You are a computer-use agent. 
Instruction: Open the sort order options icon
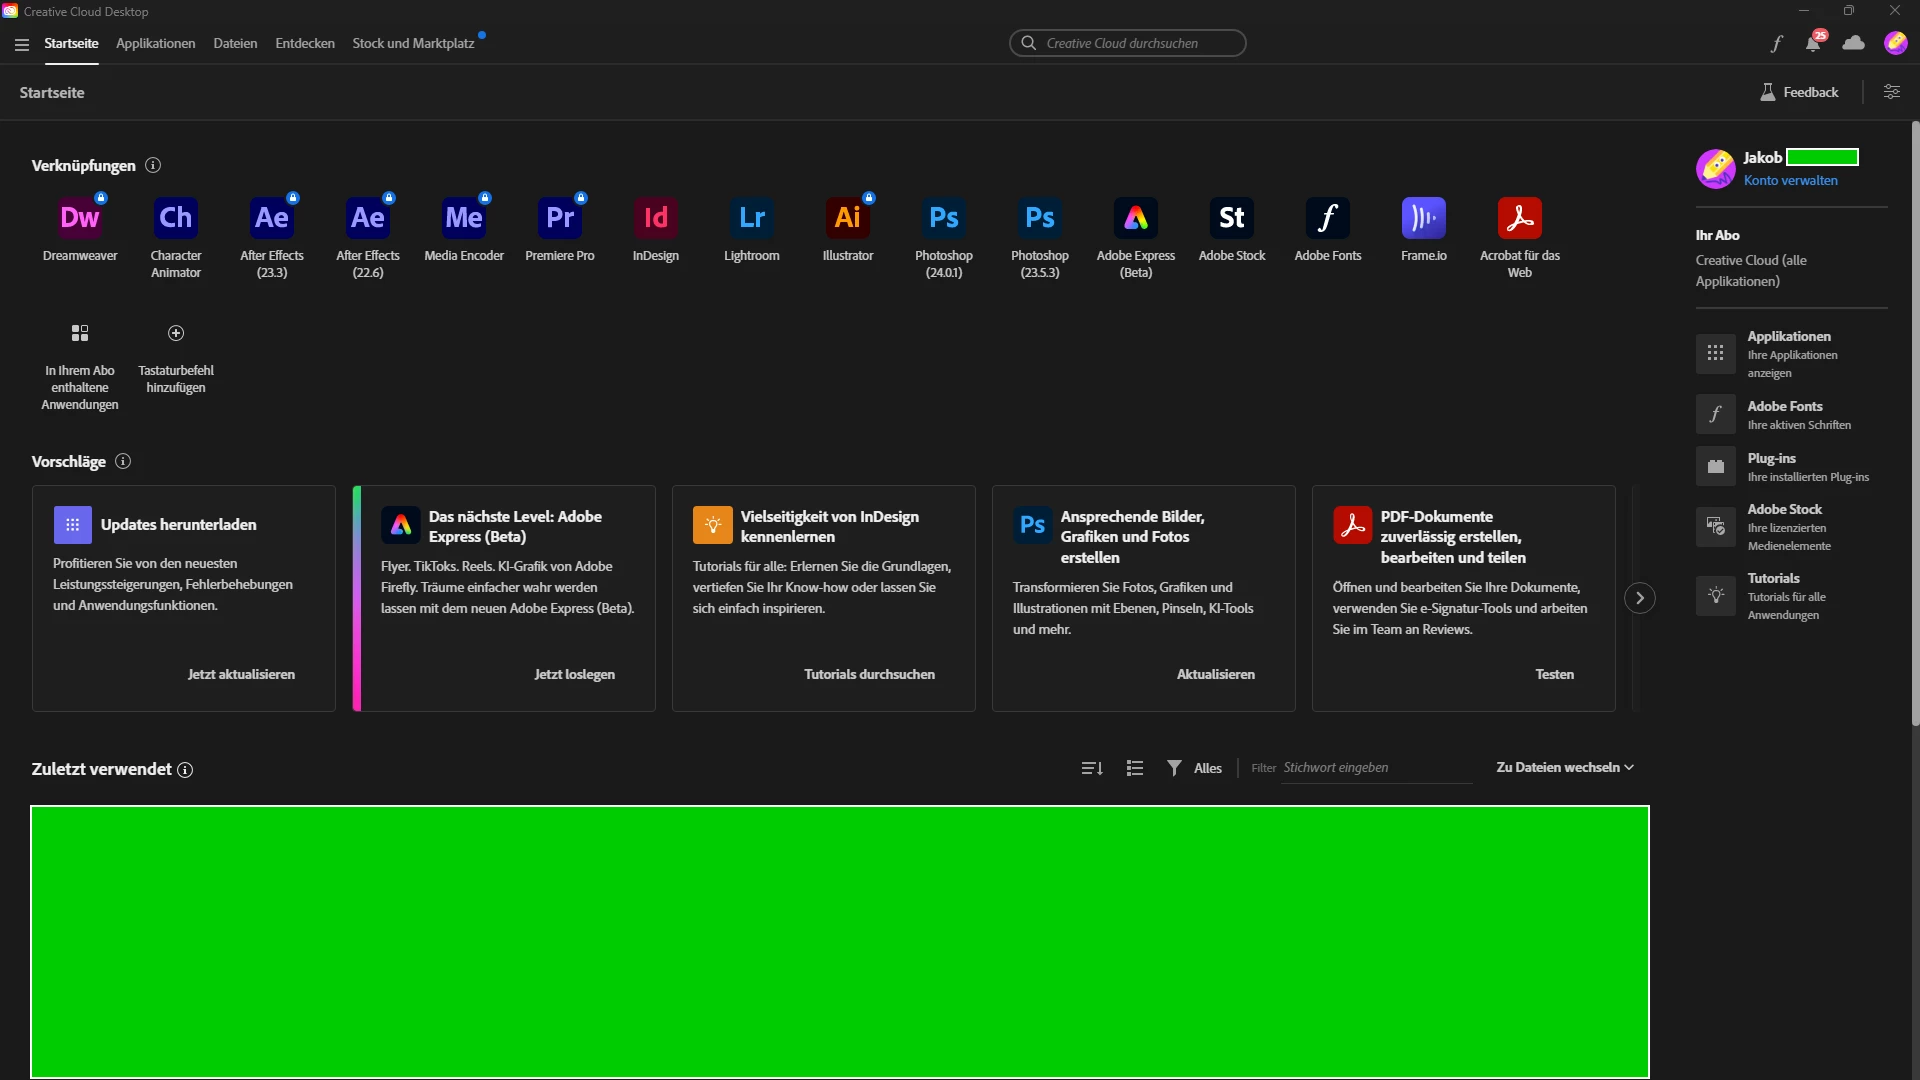pos(1092,768)
